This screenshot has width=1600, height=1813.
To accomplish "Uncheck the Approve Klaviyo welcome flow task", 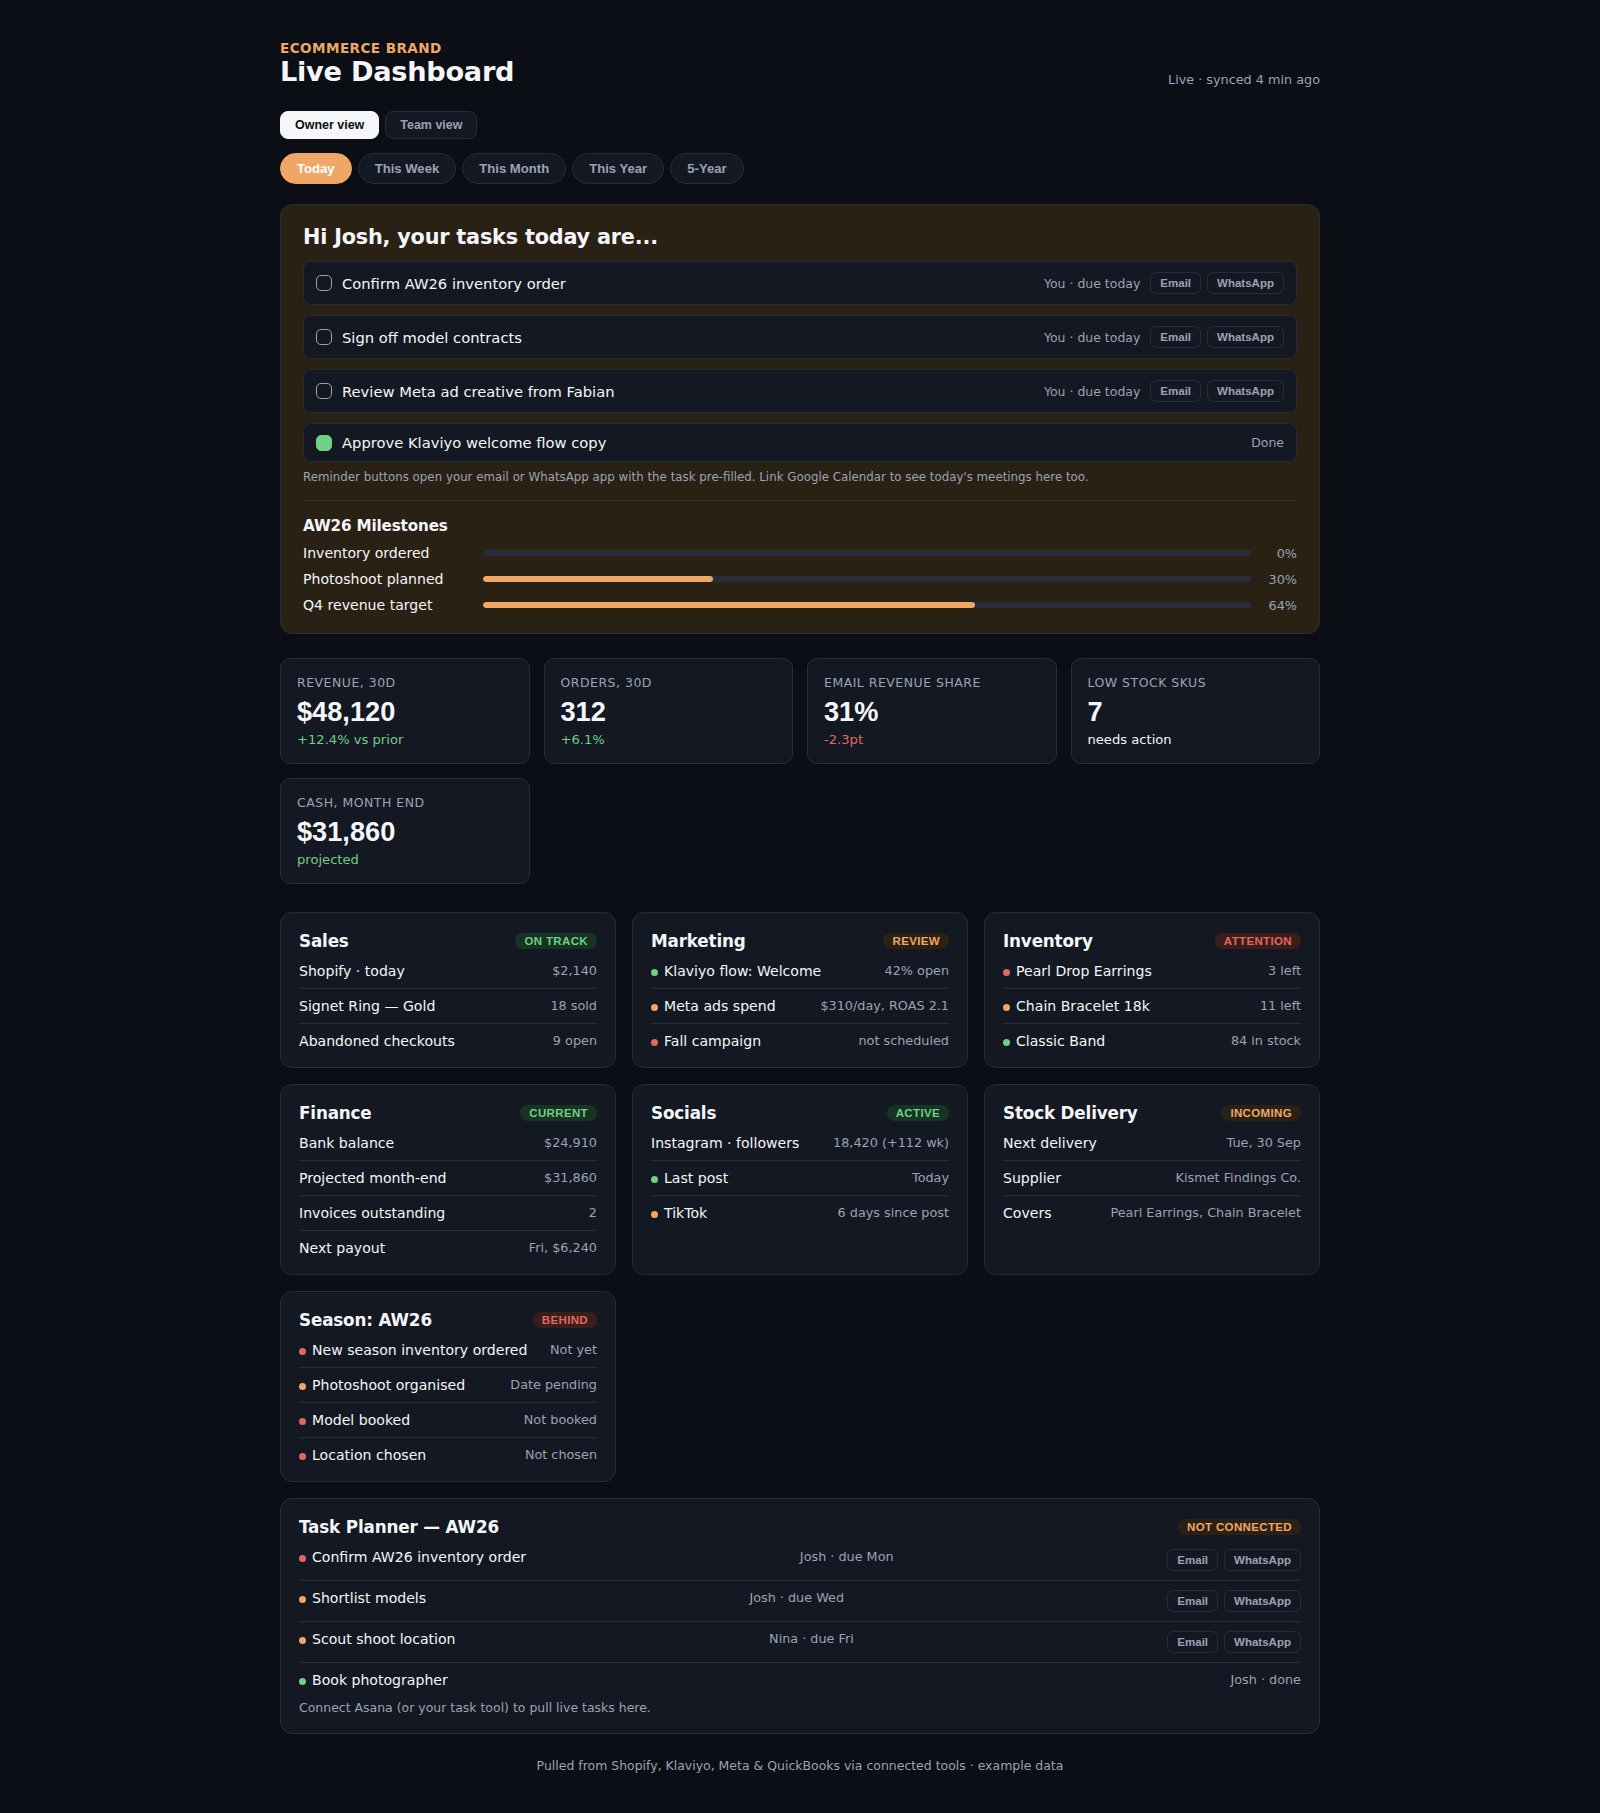I will (324, 443).
